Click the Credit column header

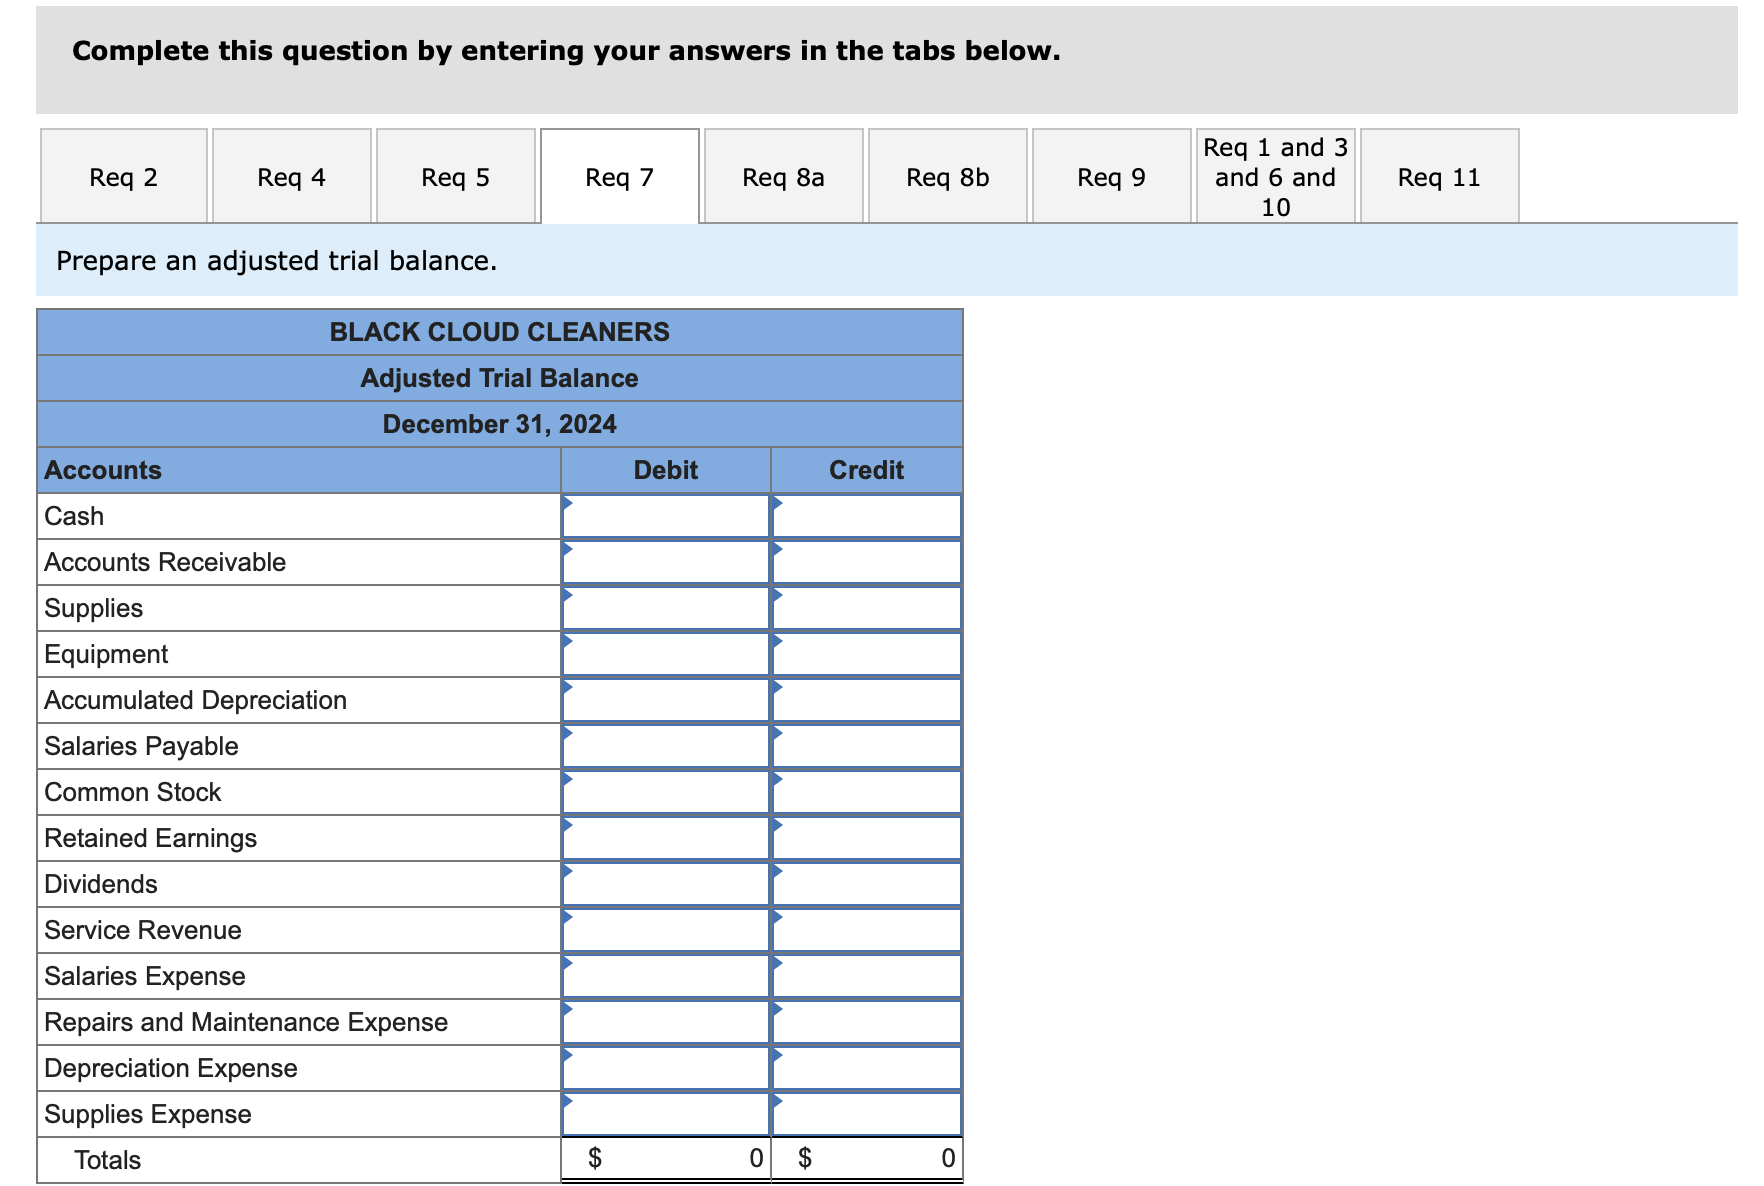(867, 470)
